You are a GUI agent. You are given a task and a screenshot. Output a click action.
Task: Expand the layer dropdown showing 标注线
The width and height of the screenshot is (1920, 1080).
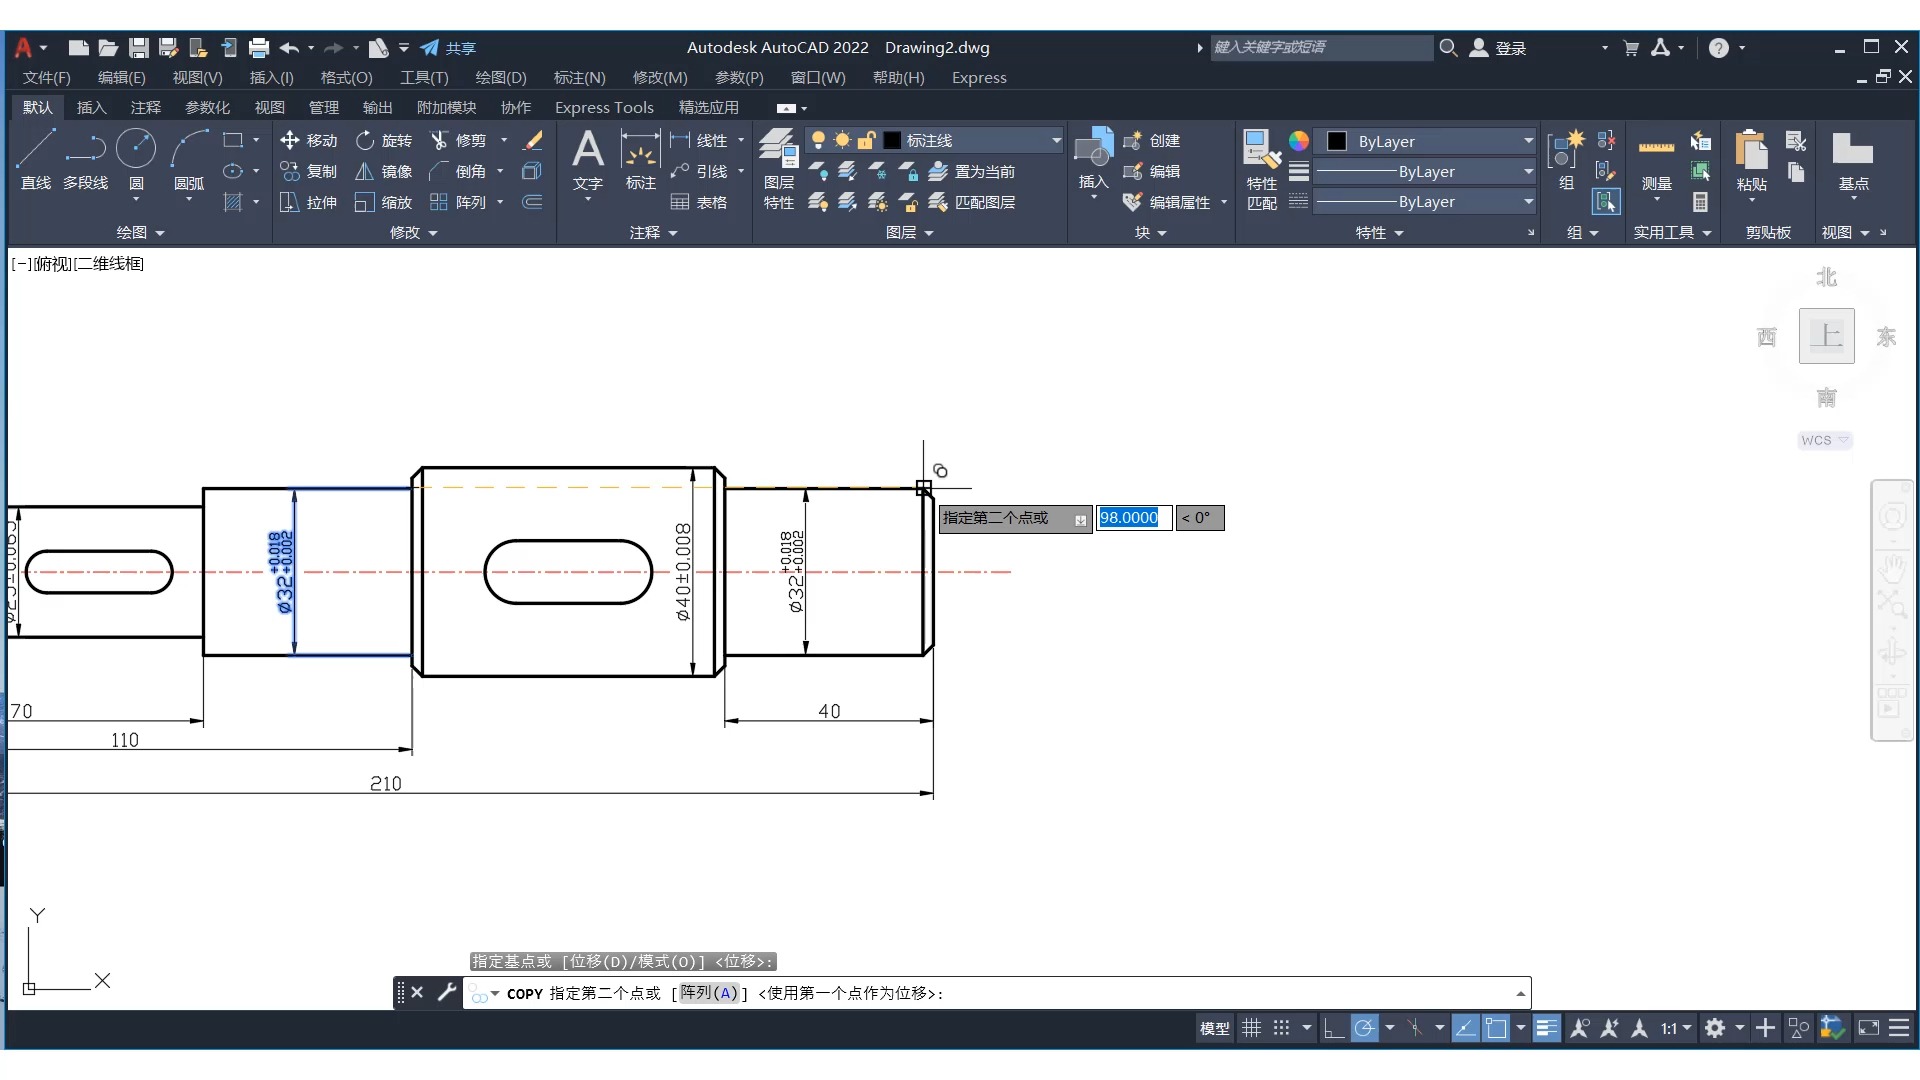(1056, 140)
